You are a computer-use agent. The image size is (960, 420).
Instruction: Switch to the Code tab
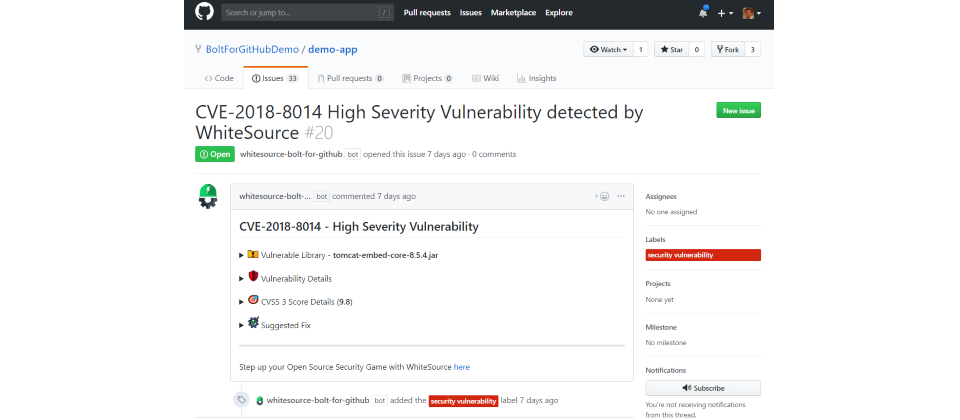[219, 78]
